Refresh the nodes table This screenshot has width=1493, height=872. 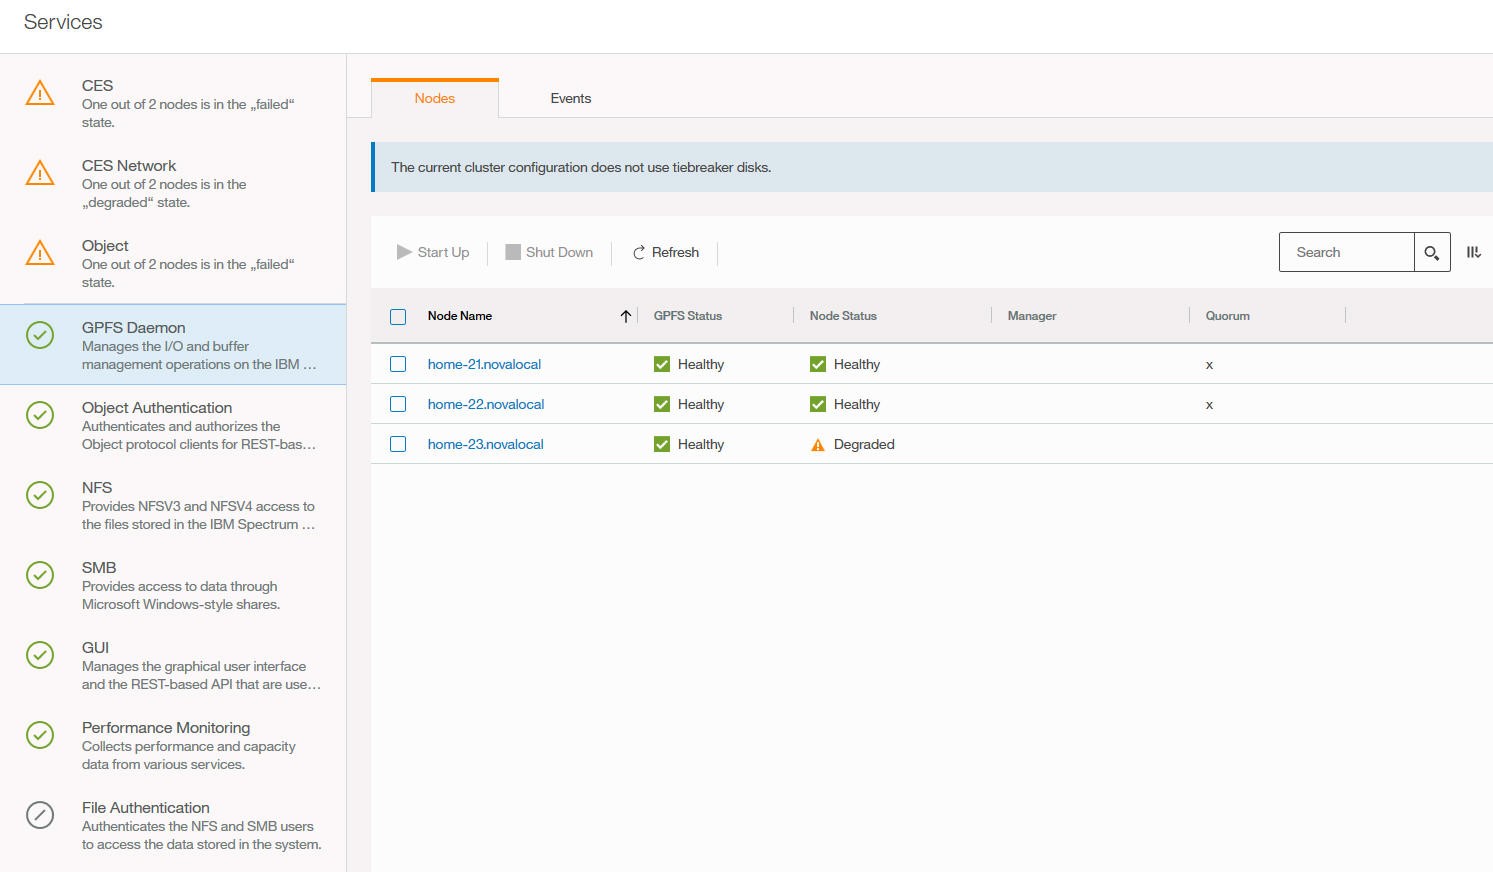(666, 252)
